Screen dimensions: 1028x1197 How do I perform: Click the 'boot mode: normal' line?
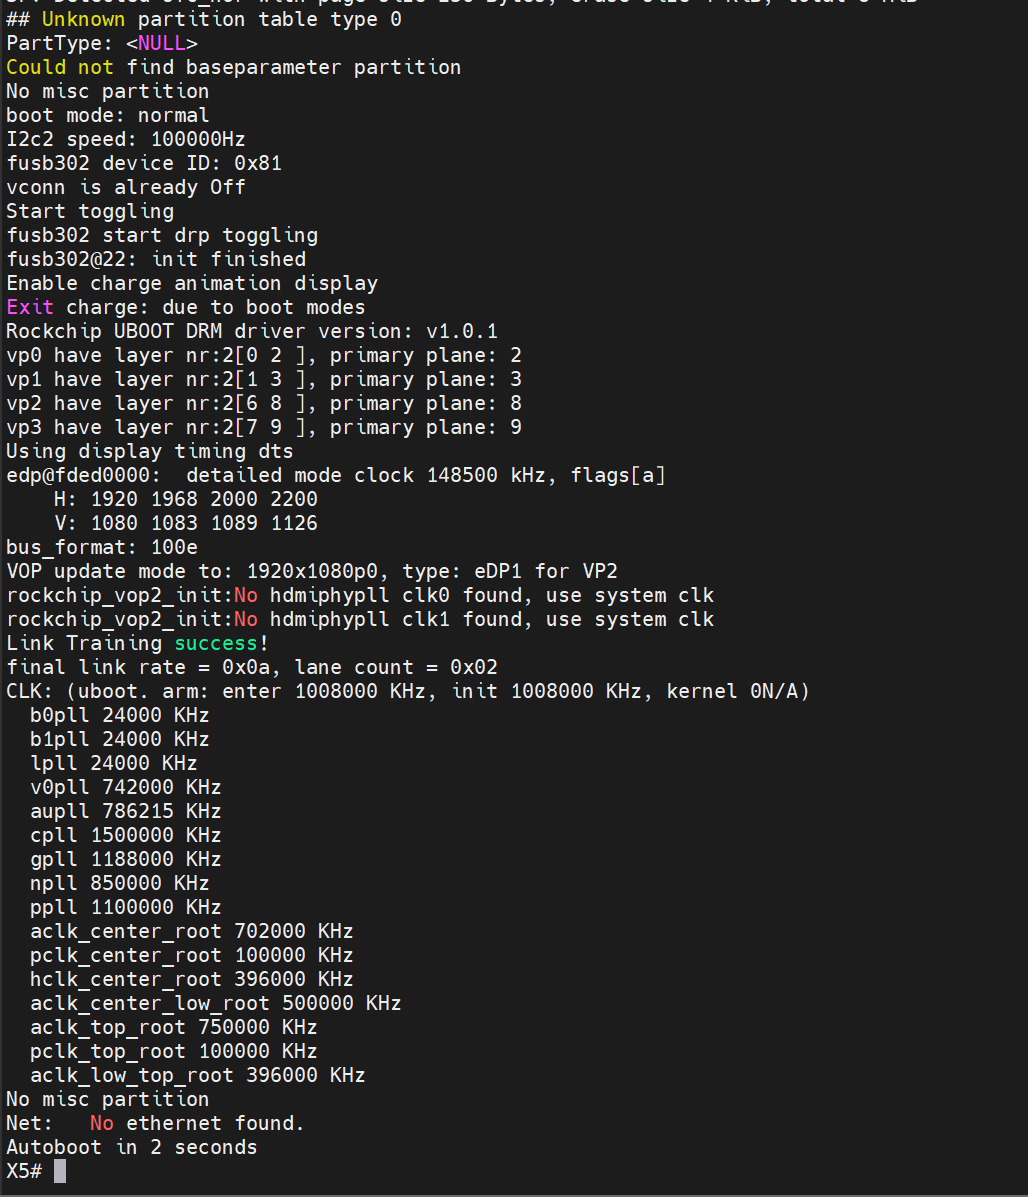click(x=108, y=115)
